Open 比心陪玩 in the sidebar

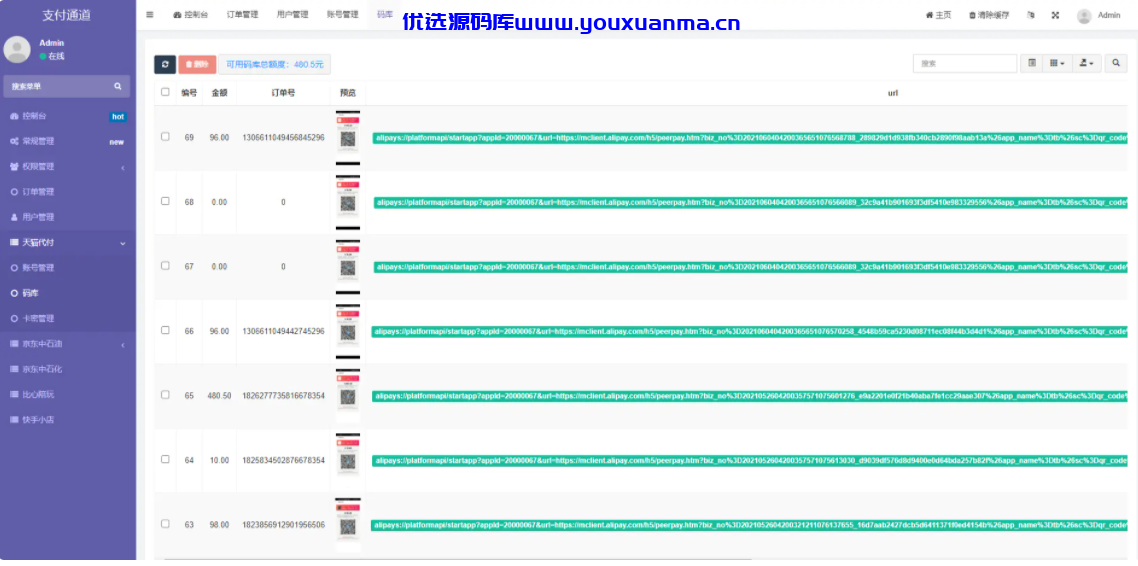(x=67, y=395)
